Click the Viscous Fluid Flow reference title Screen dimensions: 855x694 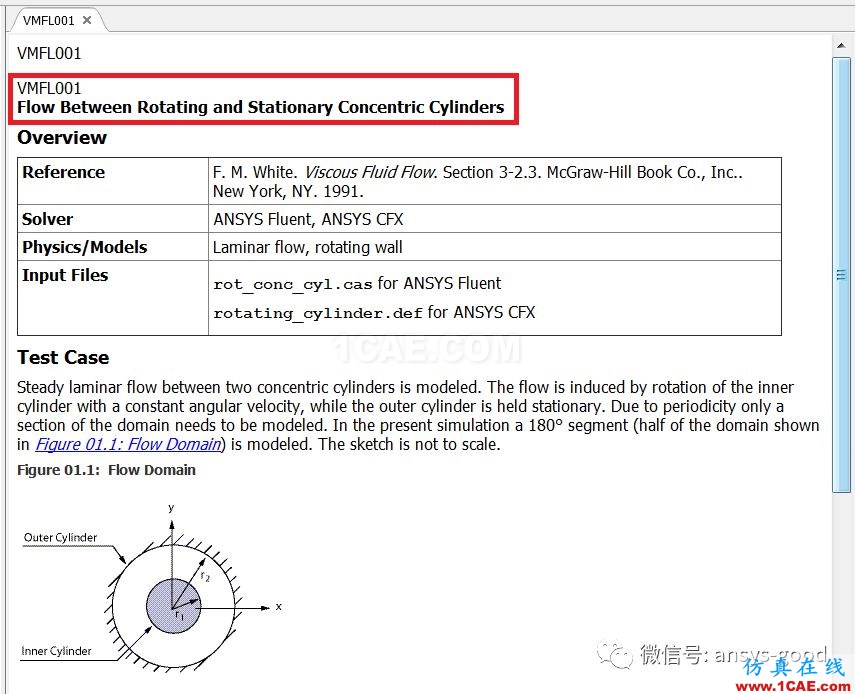point(370,172)
